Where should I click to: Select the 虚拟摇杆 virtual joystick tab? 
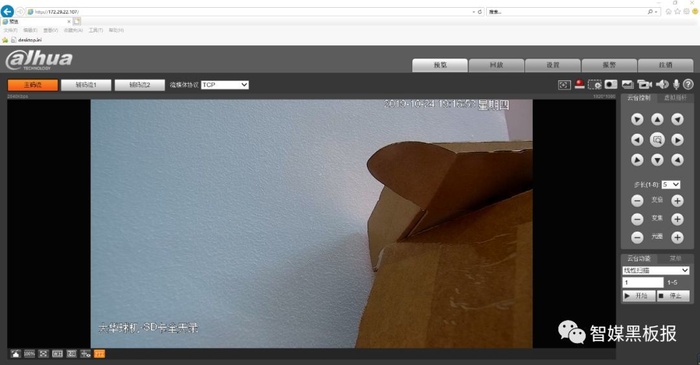675,98
